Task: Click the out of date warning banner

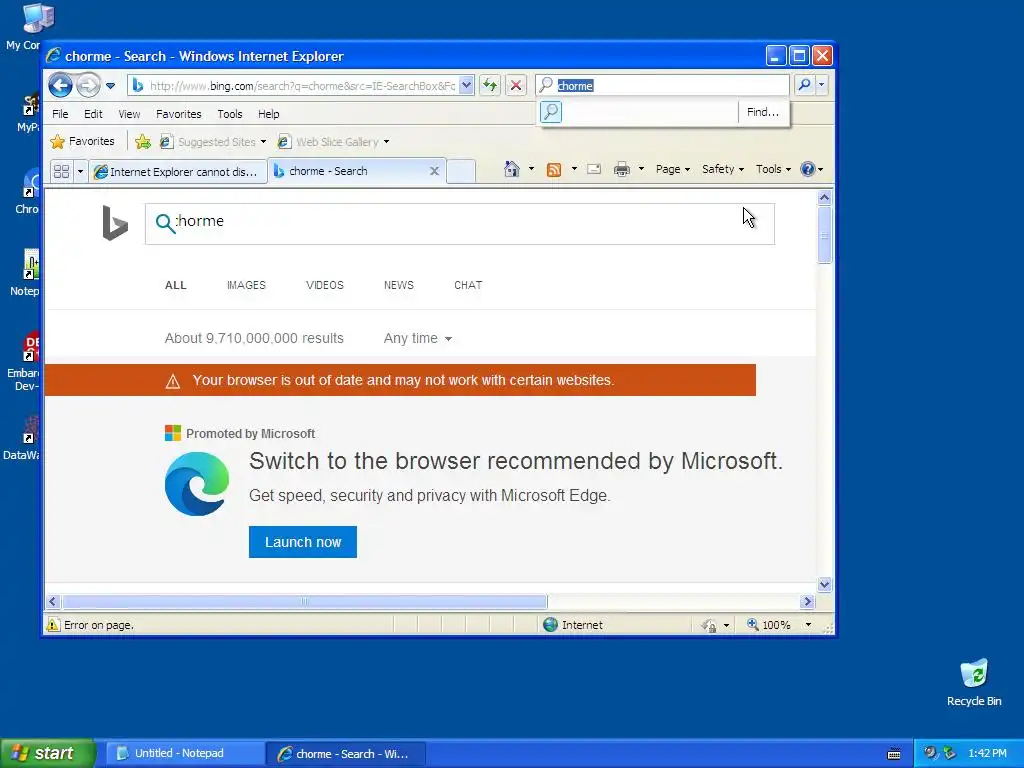Action: click(x=400, y=380)
